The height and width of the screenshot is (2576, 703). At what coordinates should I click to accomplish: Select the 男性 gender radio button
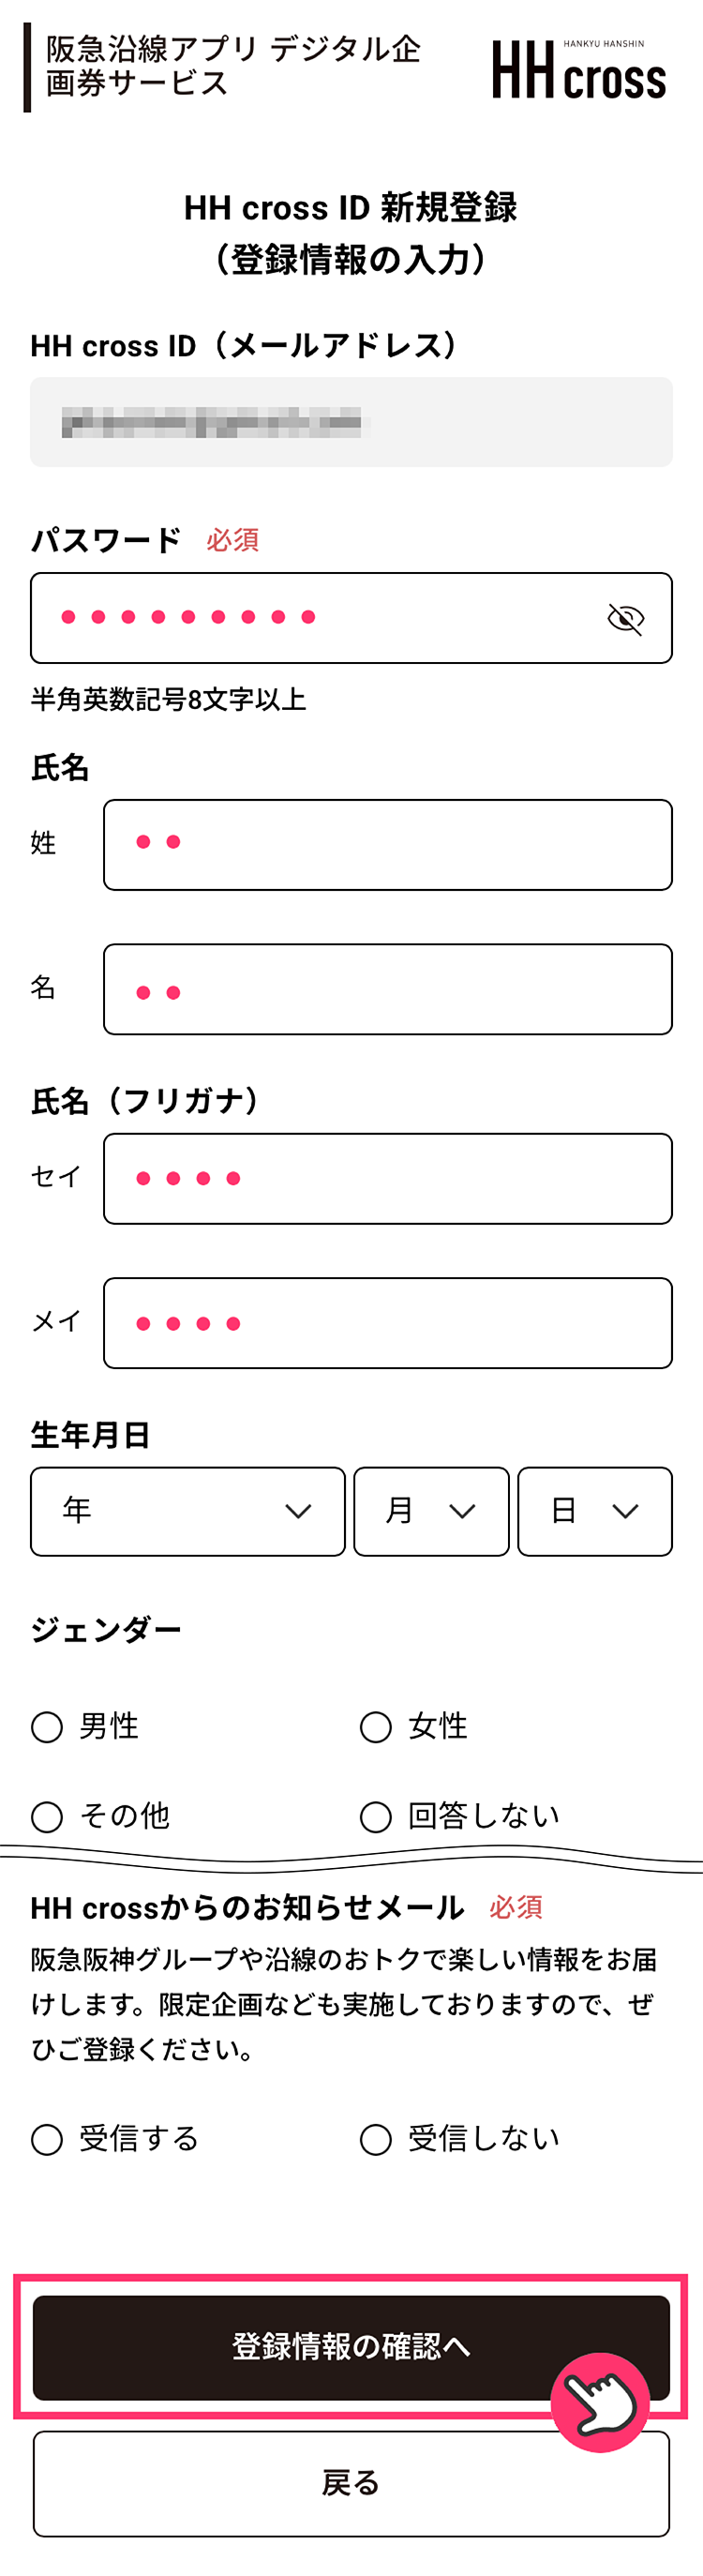(47, 1727)
